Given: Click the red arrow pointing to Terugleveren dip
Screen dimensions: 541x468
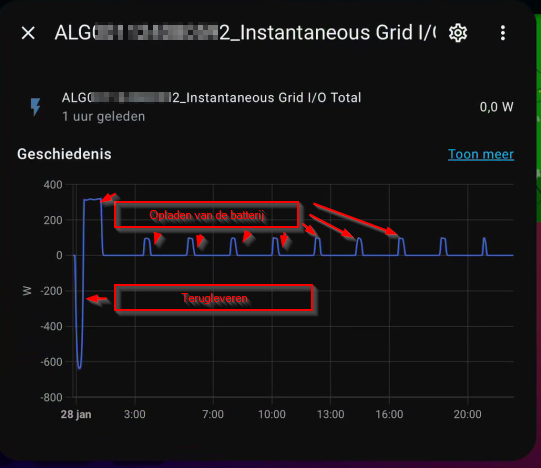Looking at the screenshot, I should [x=97, y=299].
